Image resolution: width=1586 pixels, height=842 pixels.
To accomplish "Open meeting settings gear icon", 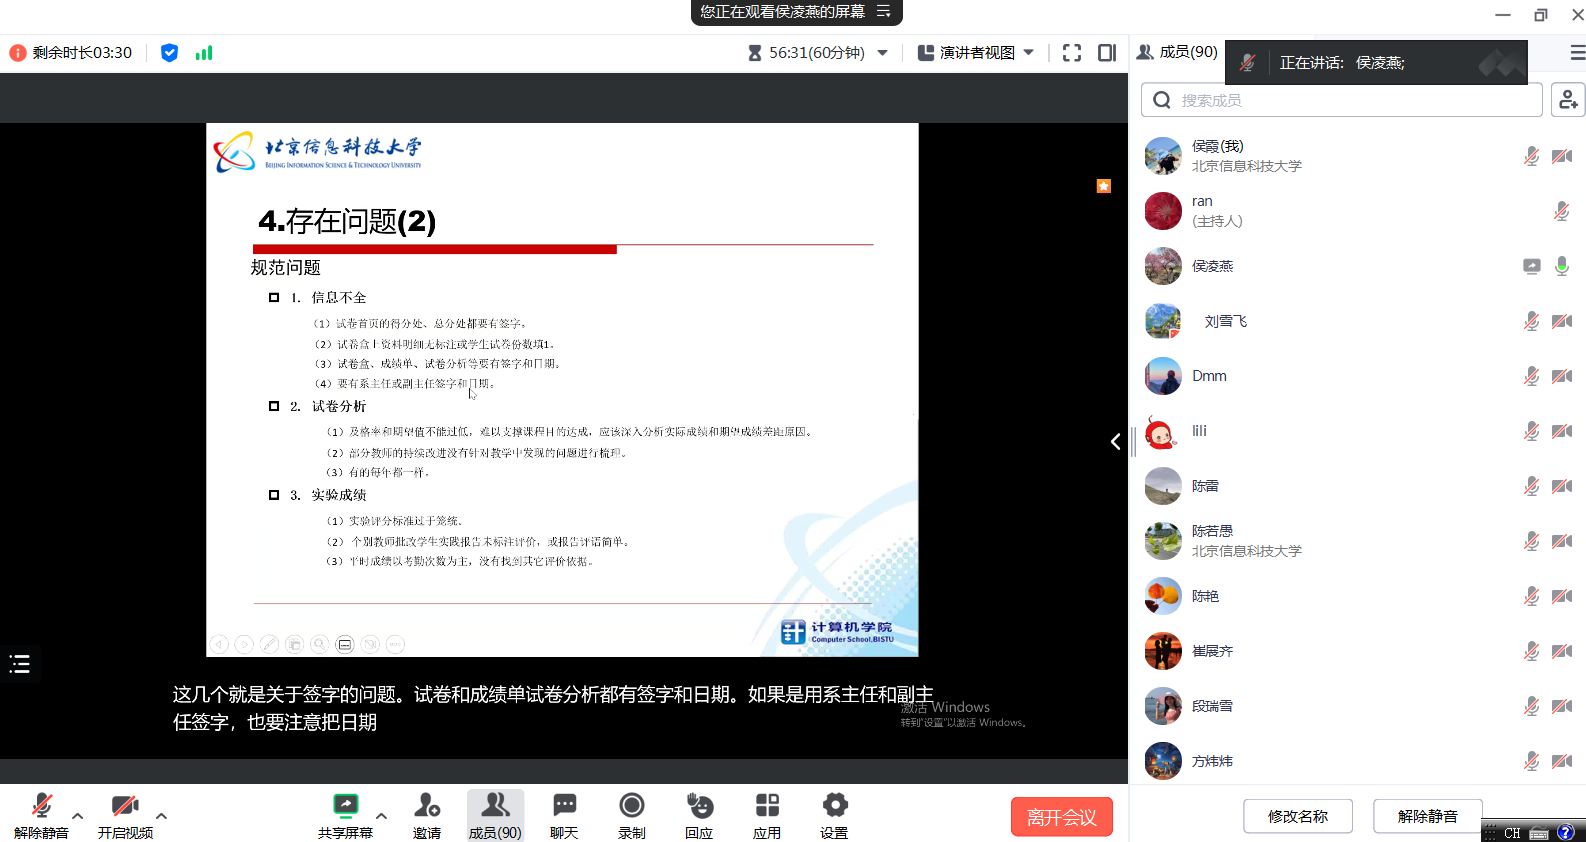I will tap(834, 815).
